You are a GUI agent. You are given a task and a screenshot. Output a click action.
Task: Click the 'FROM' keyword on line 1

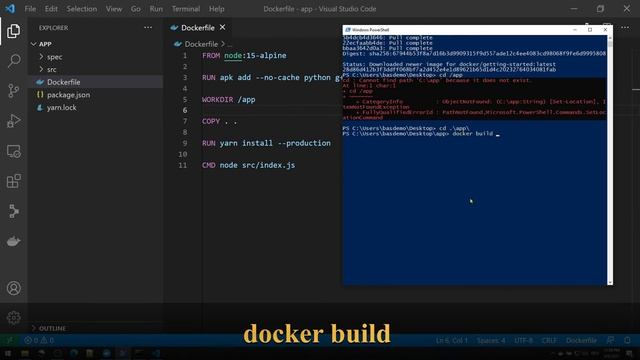pos(211,56)
